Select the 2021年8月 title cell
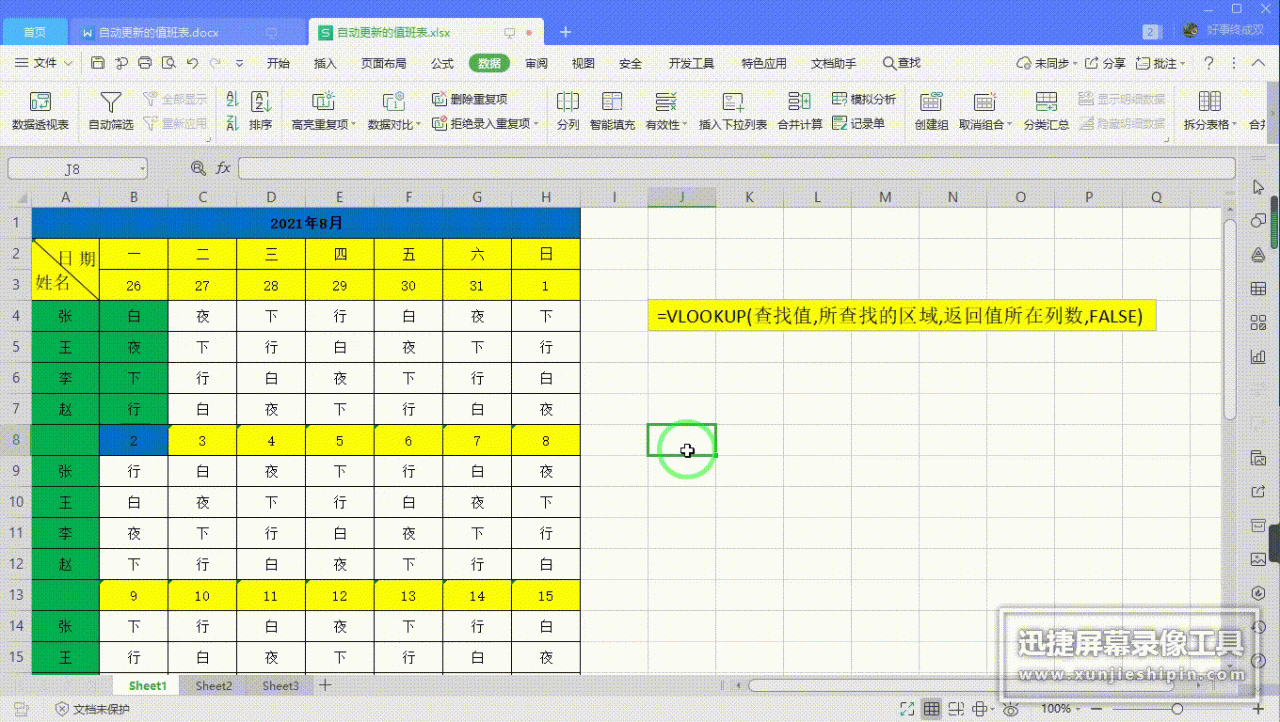The height and width of the screenshot is (722, 1280). (306, 223)
